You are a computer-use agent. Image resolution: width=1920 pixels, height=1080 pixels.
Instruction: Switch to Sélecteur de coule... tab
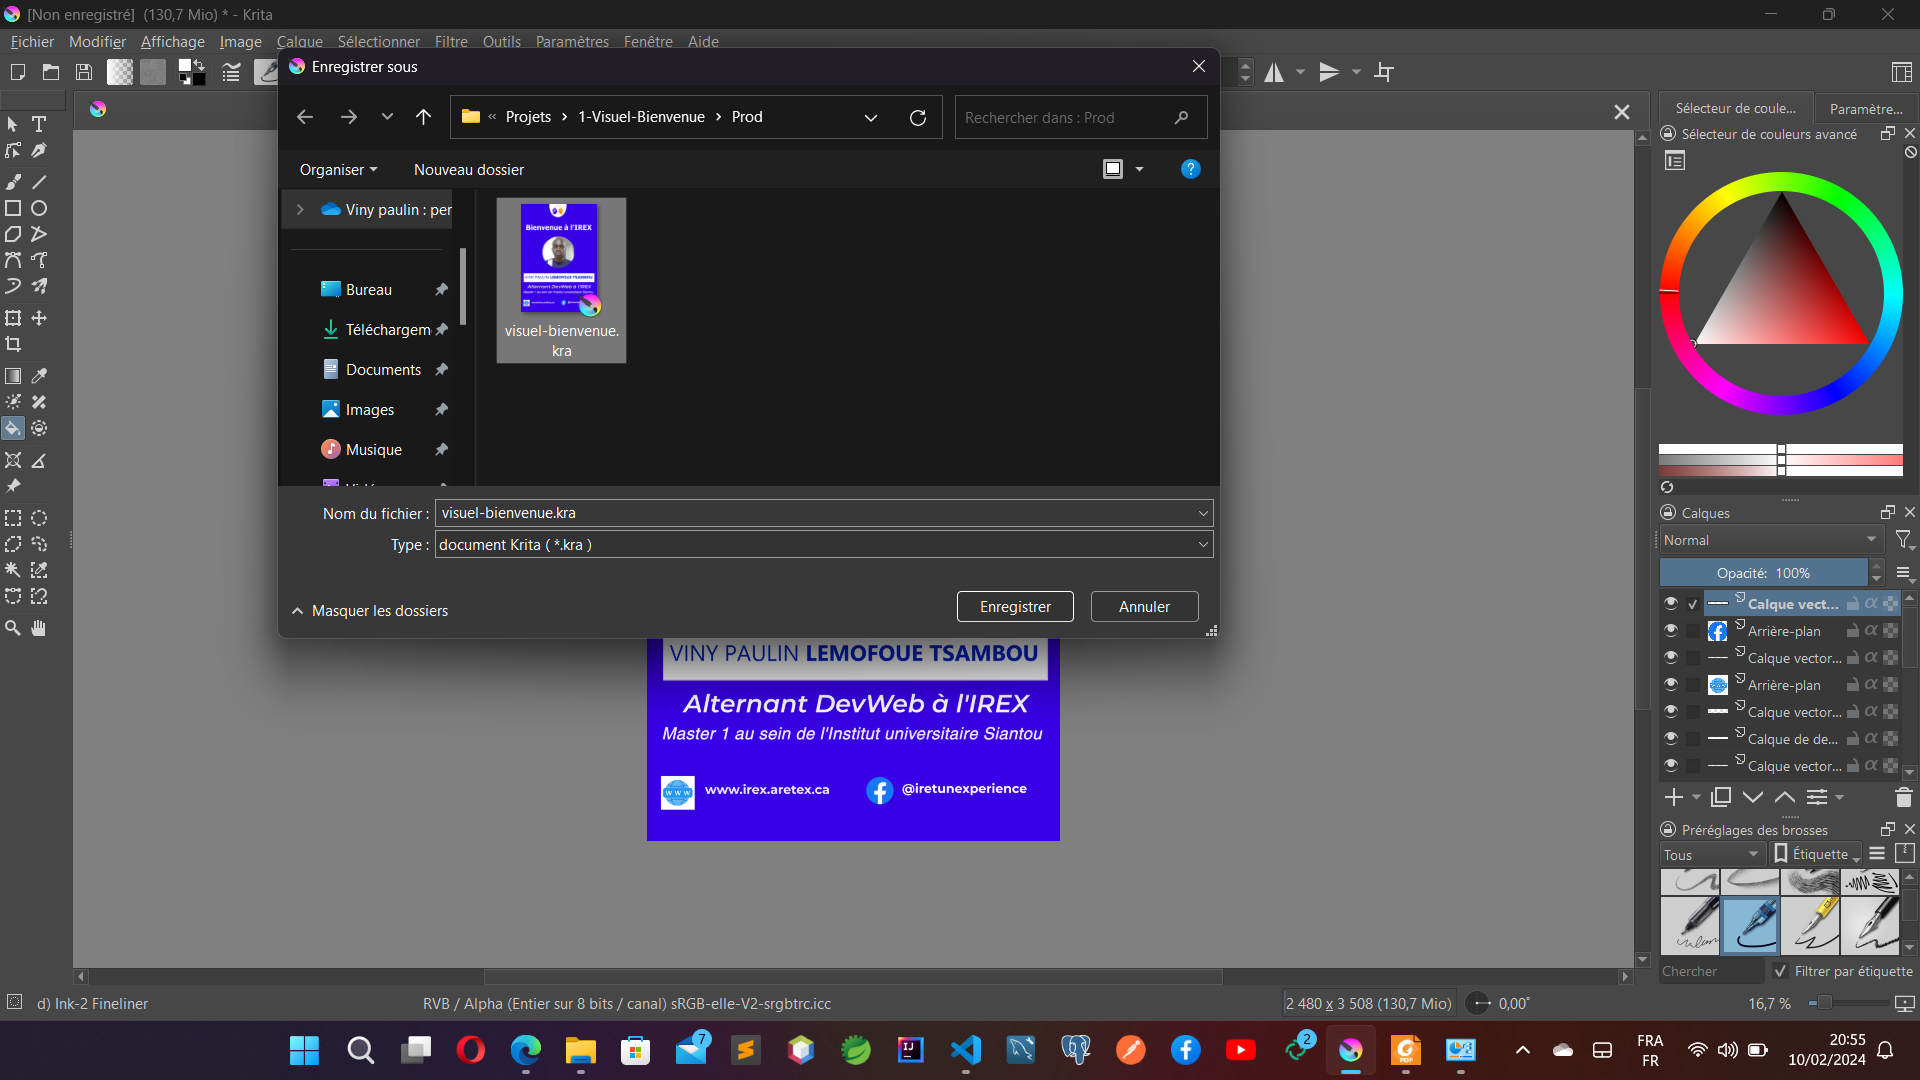pyautogui.click(x=1735, y=108)
